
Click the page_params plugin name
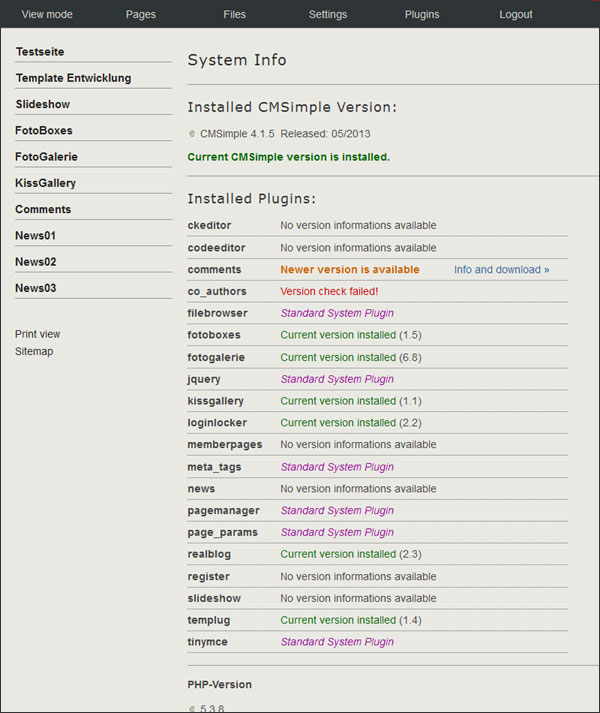(x=222, y=533)
